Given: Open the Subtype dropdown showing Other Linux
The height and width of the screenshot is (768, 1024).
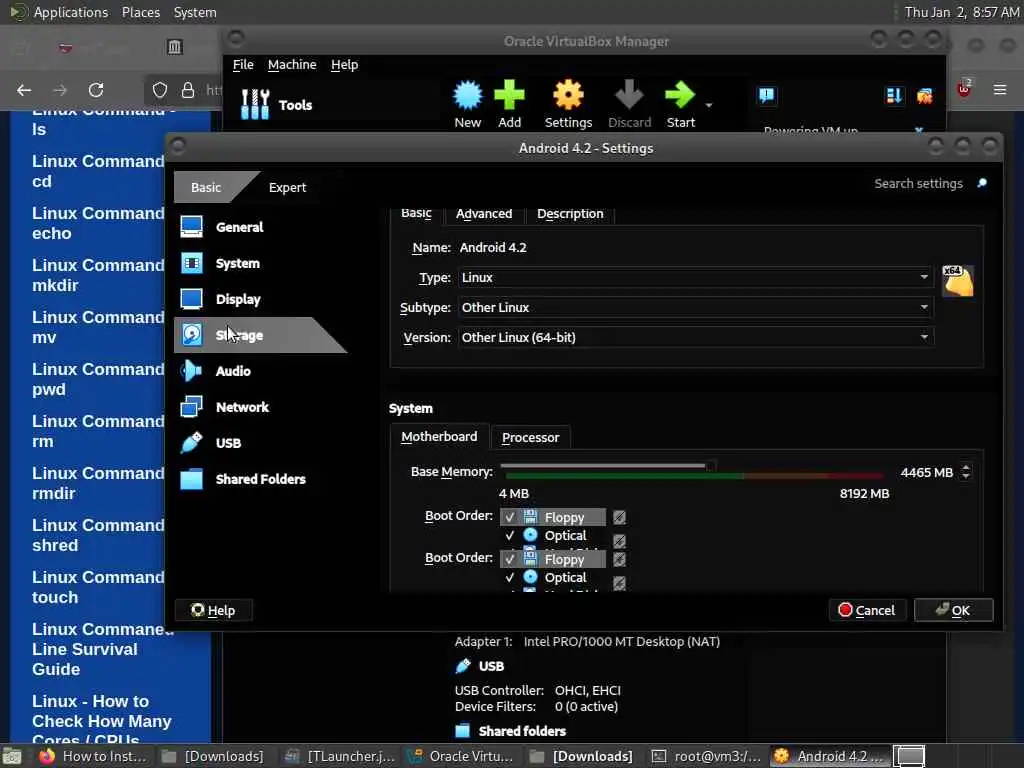Looking at the screenshot, I should click(696, 308).
